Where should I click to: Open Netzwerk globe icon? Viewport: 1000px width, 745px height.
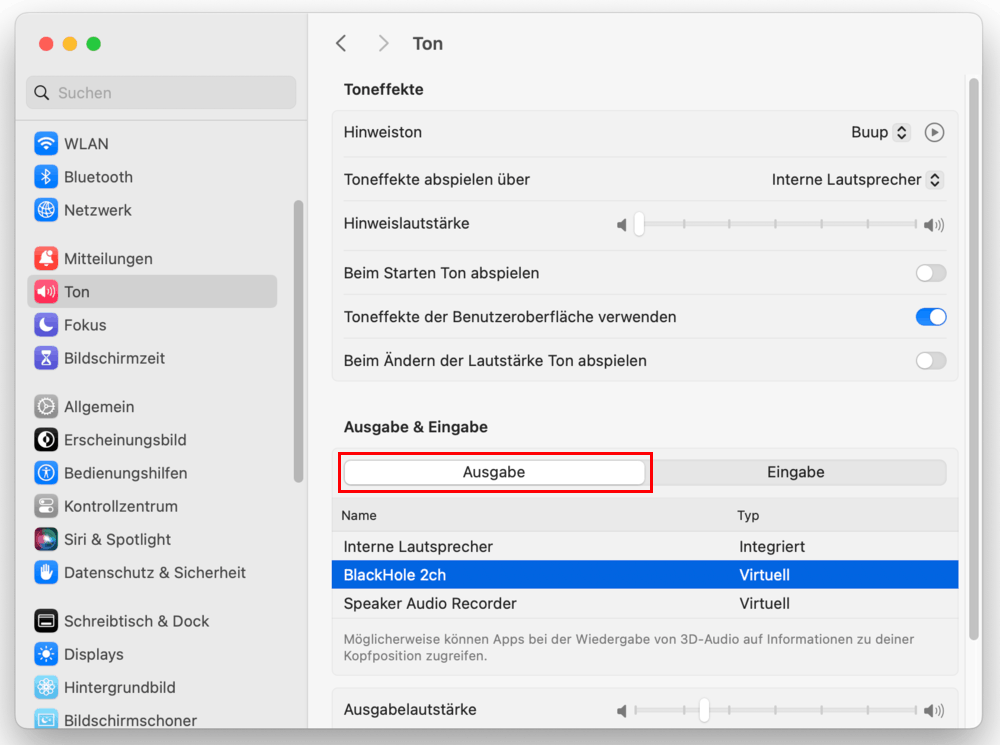tap(46, 210)
